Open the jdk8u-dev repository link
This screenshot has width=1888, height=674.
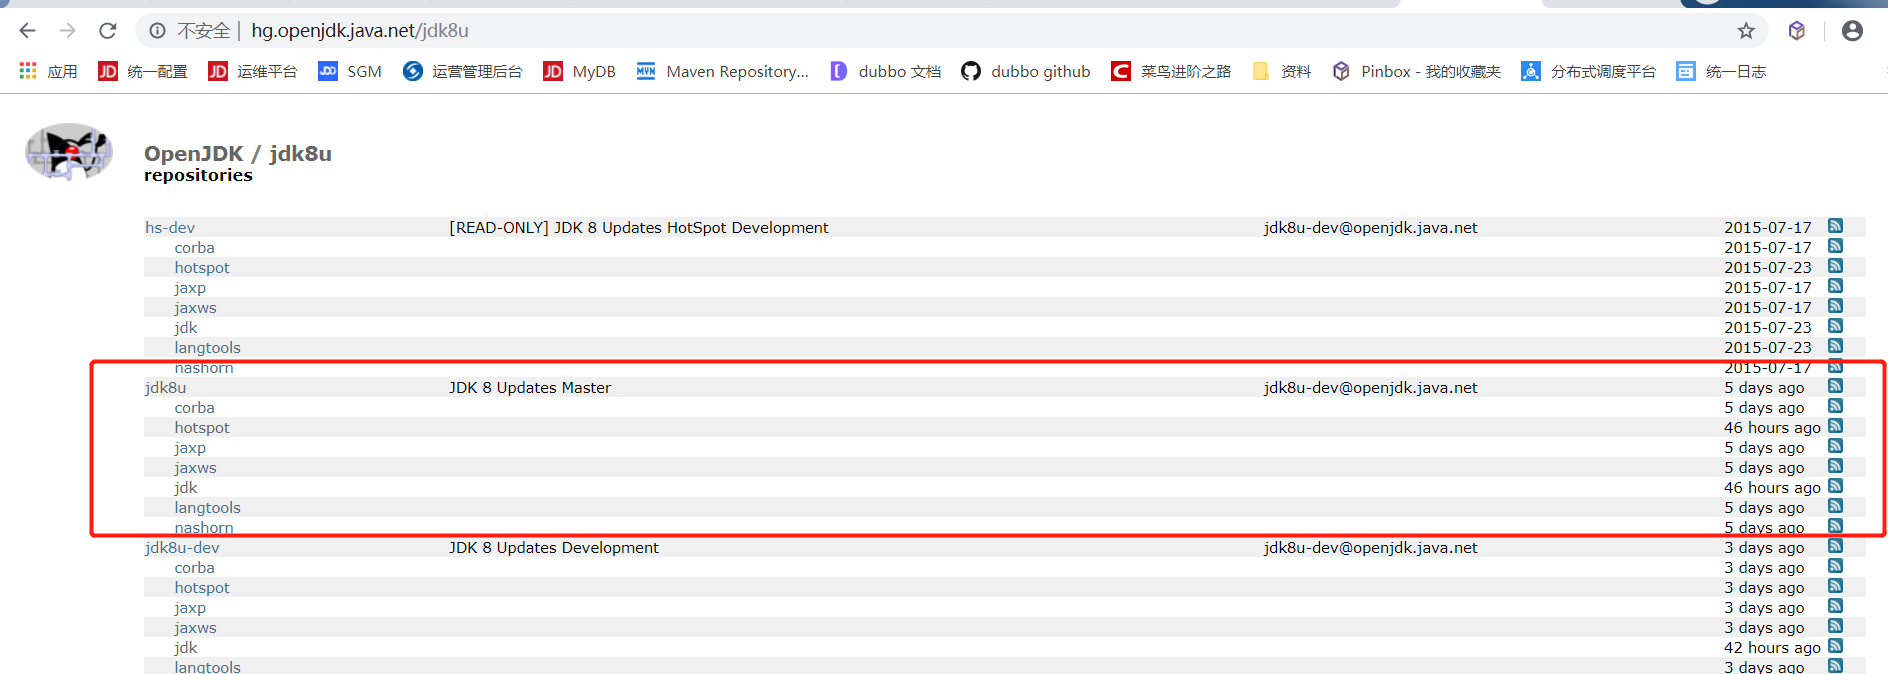pos(182,548)
